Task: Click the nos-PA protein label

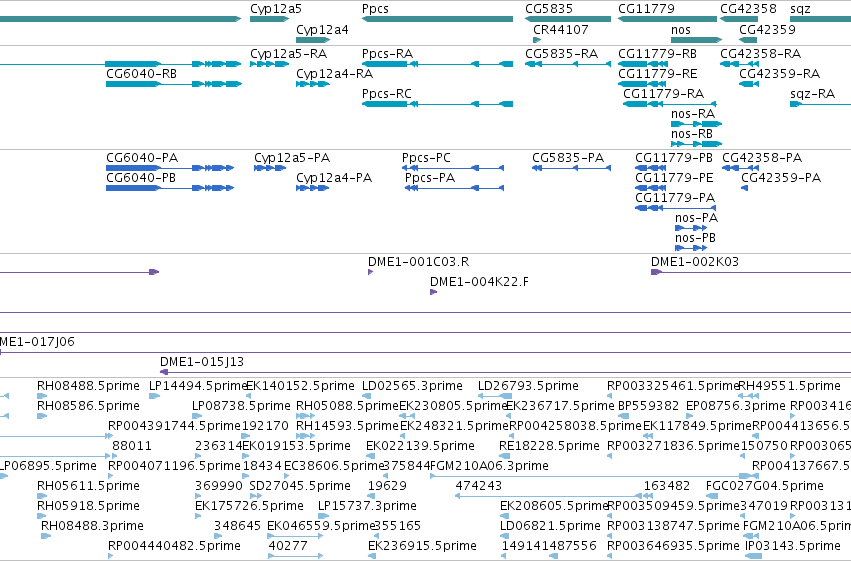Action: (697, 218)
